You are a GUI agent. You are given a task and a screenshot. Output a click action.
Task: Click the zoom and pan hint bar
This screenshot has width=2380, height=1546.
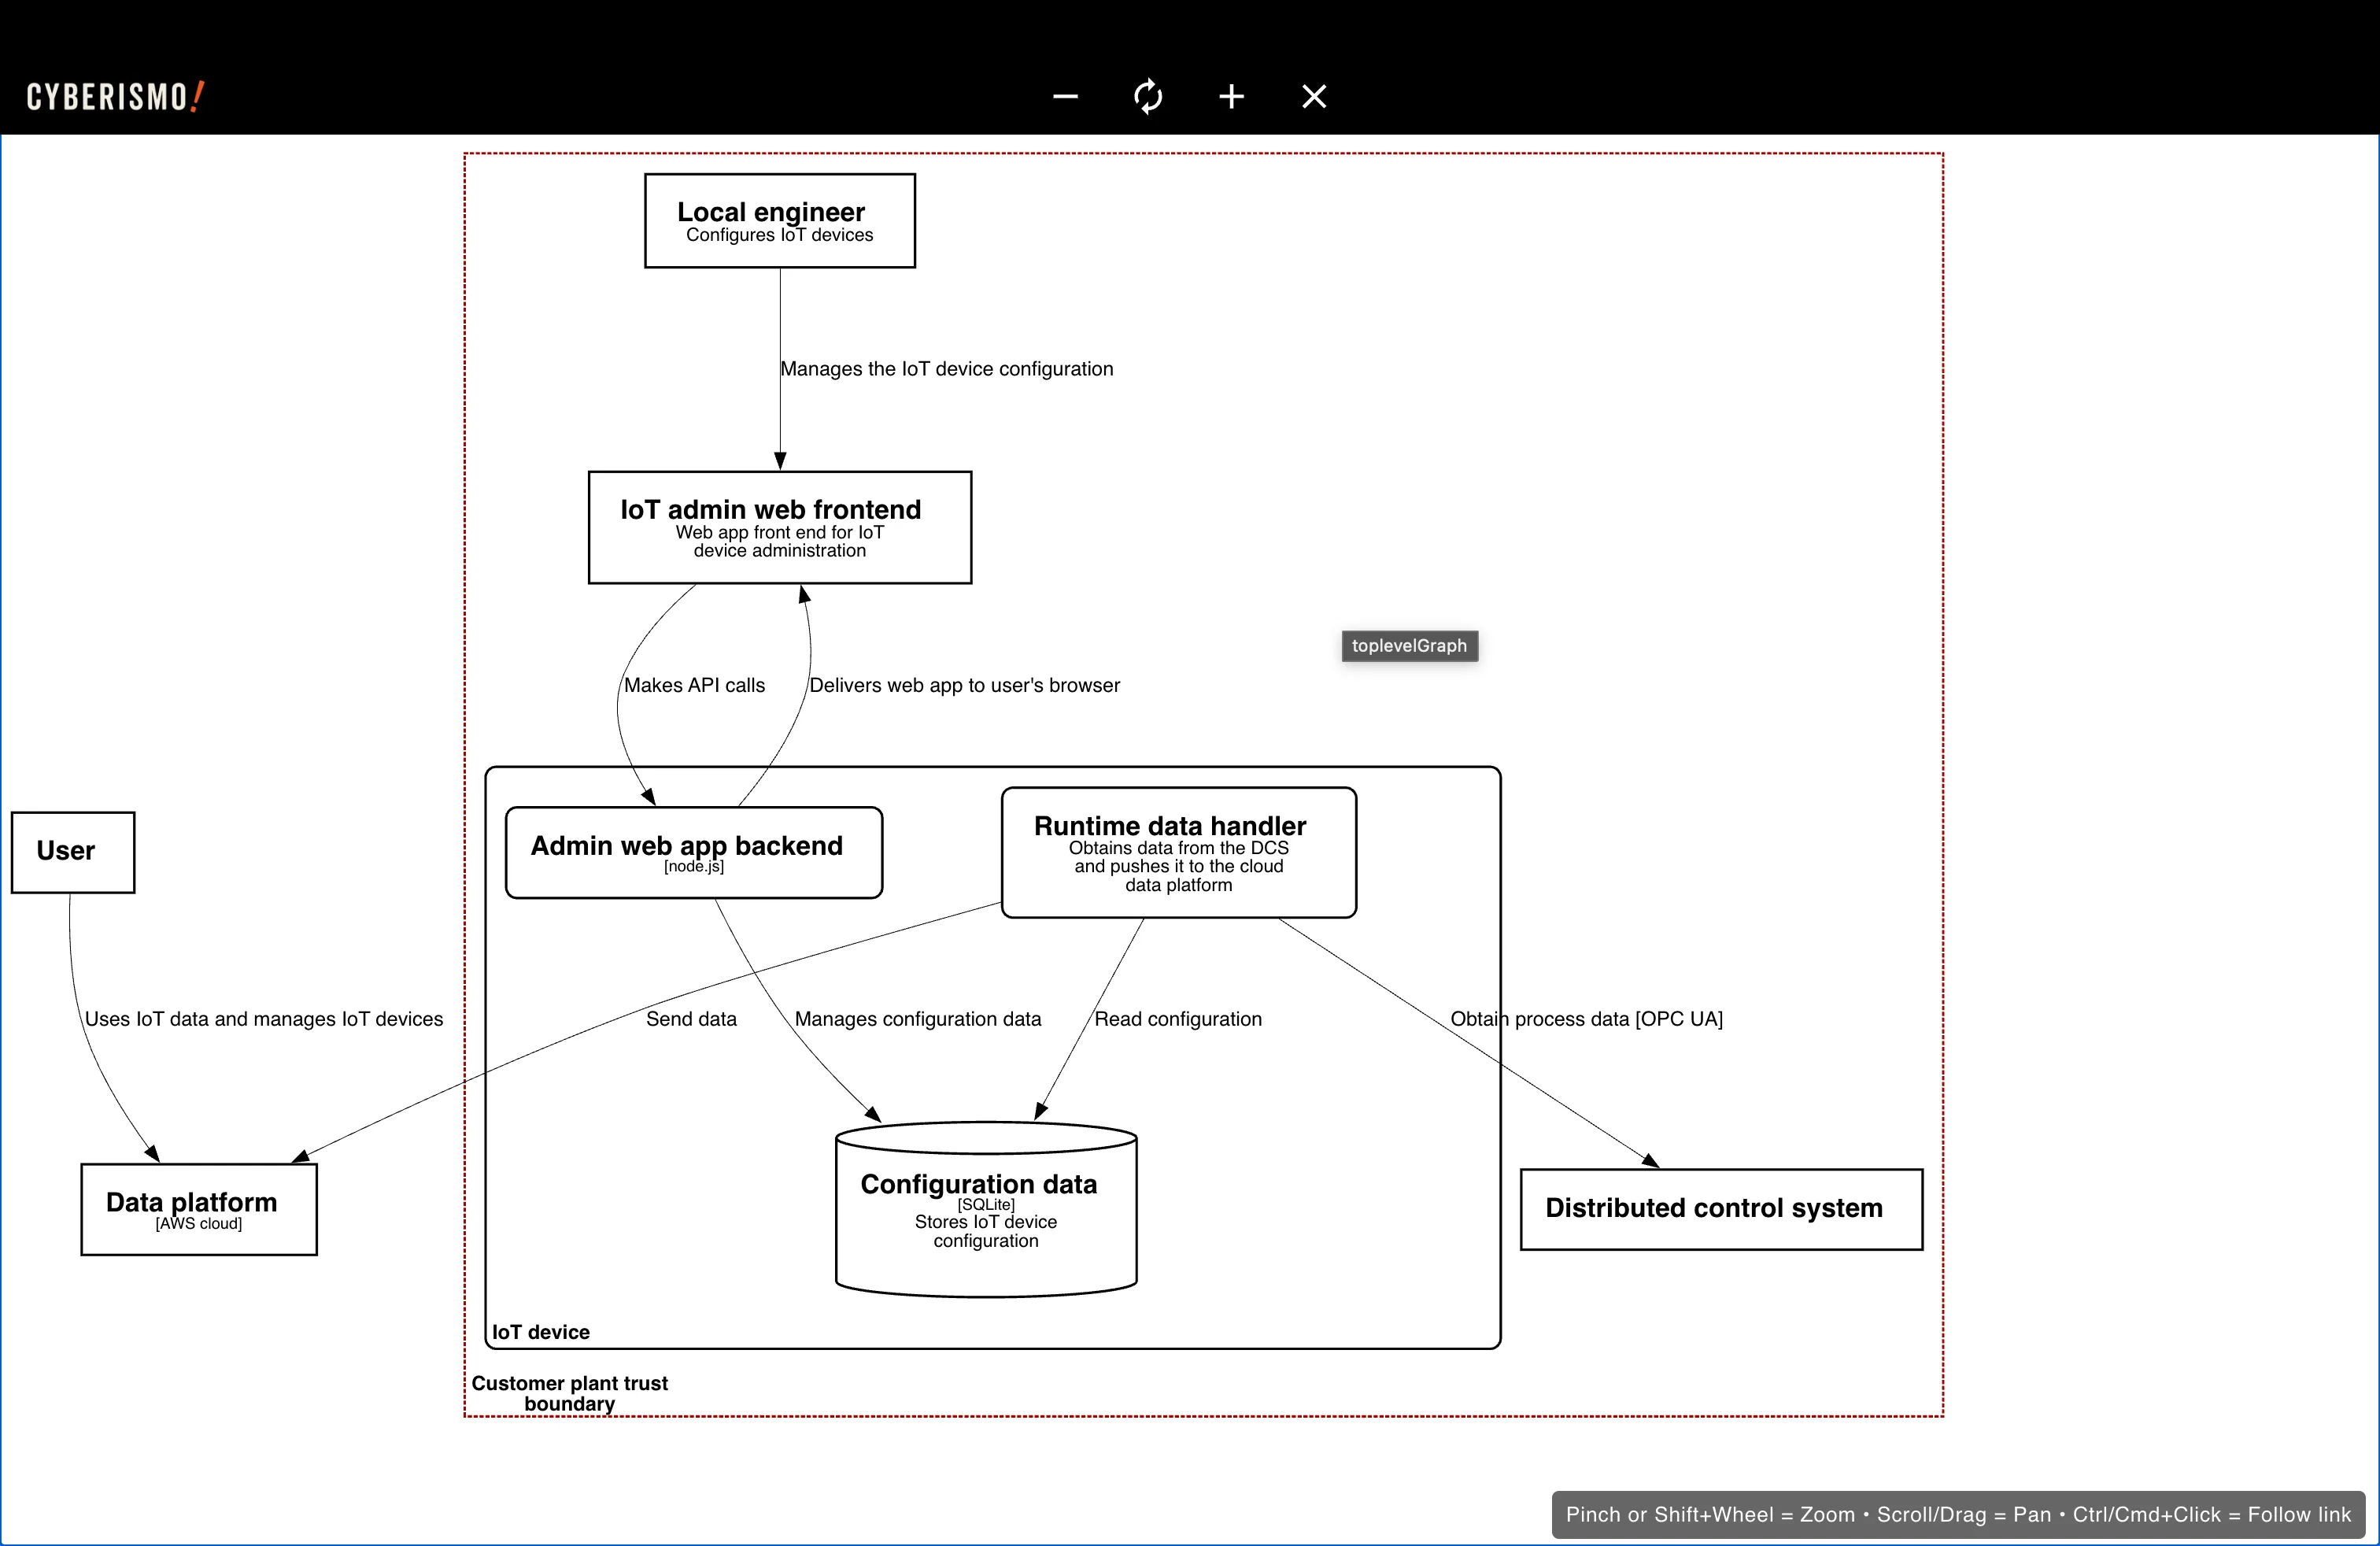point(1958,1515)
